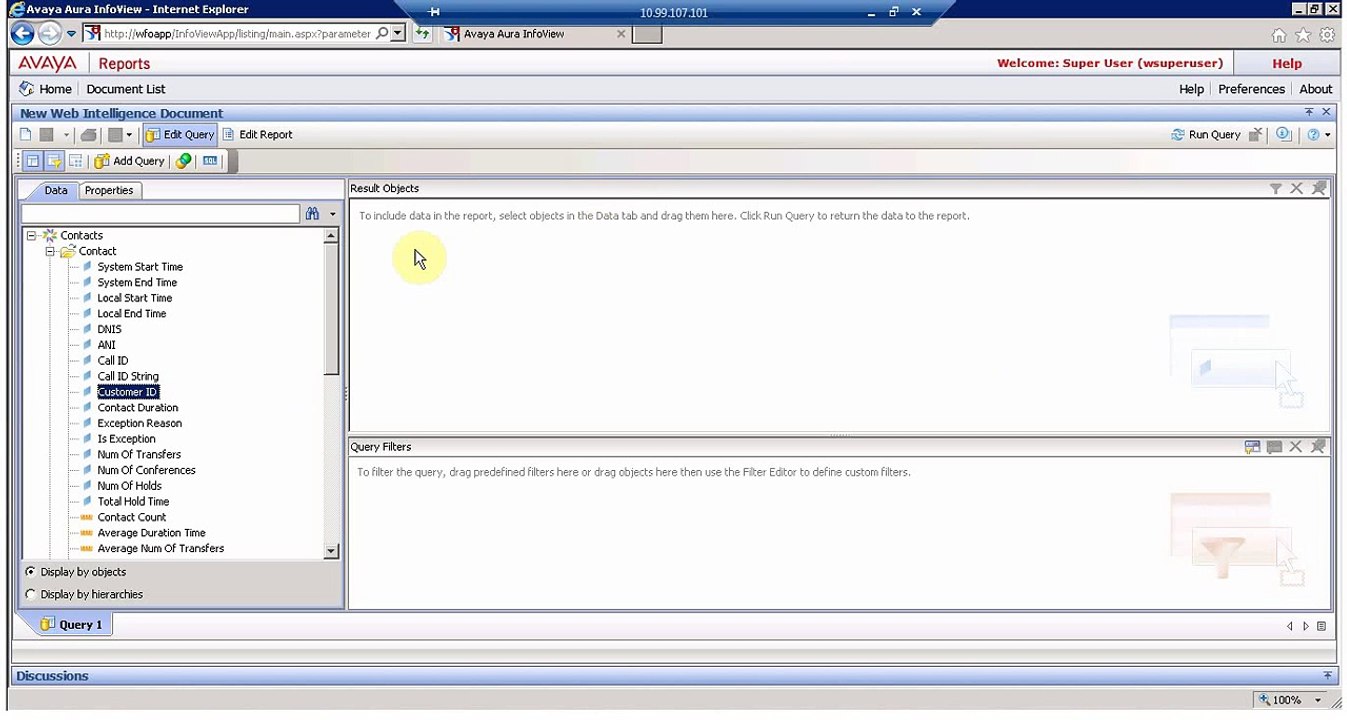The width and height of the screenshot is (1347, 720).
Task: Toggle the Scope of Analysis pane icon
Action: click(x=75, y=161)
